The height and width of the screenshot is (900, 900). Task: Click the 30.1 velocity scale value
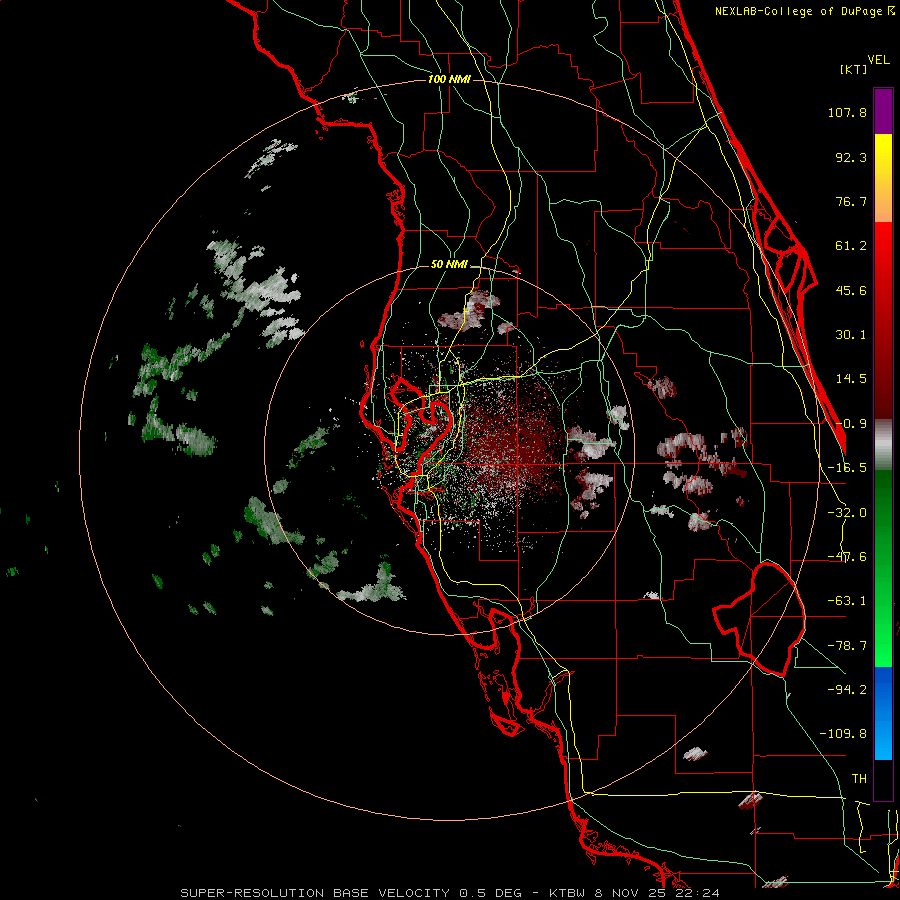[x=851, y=335]
